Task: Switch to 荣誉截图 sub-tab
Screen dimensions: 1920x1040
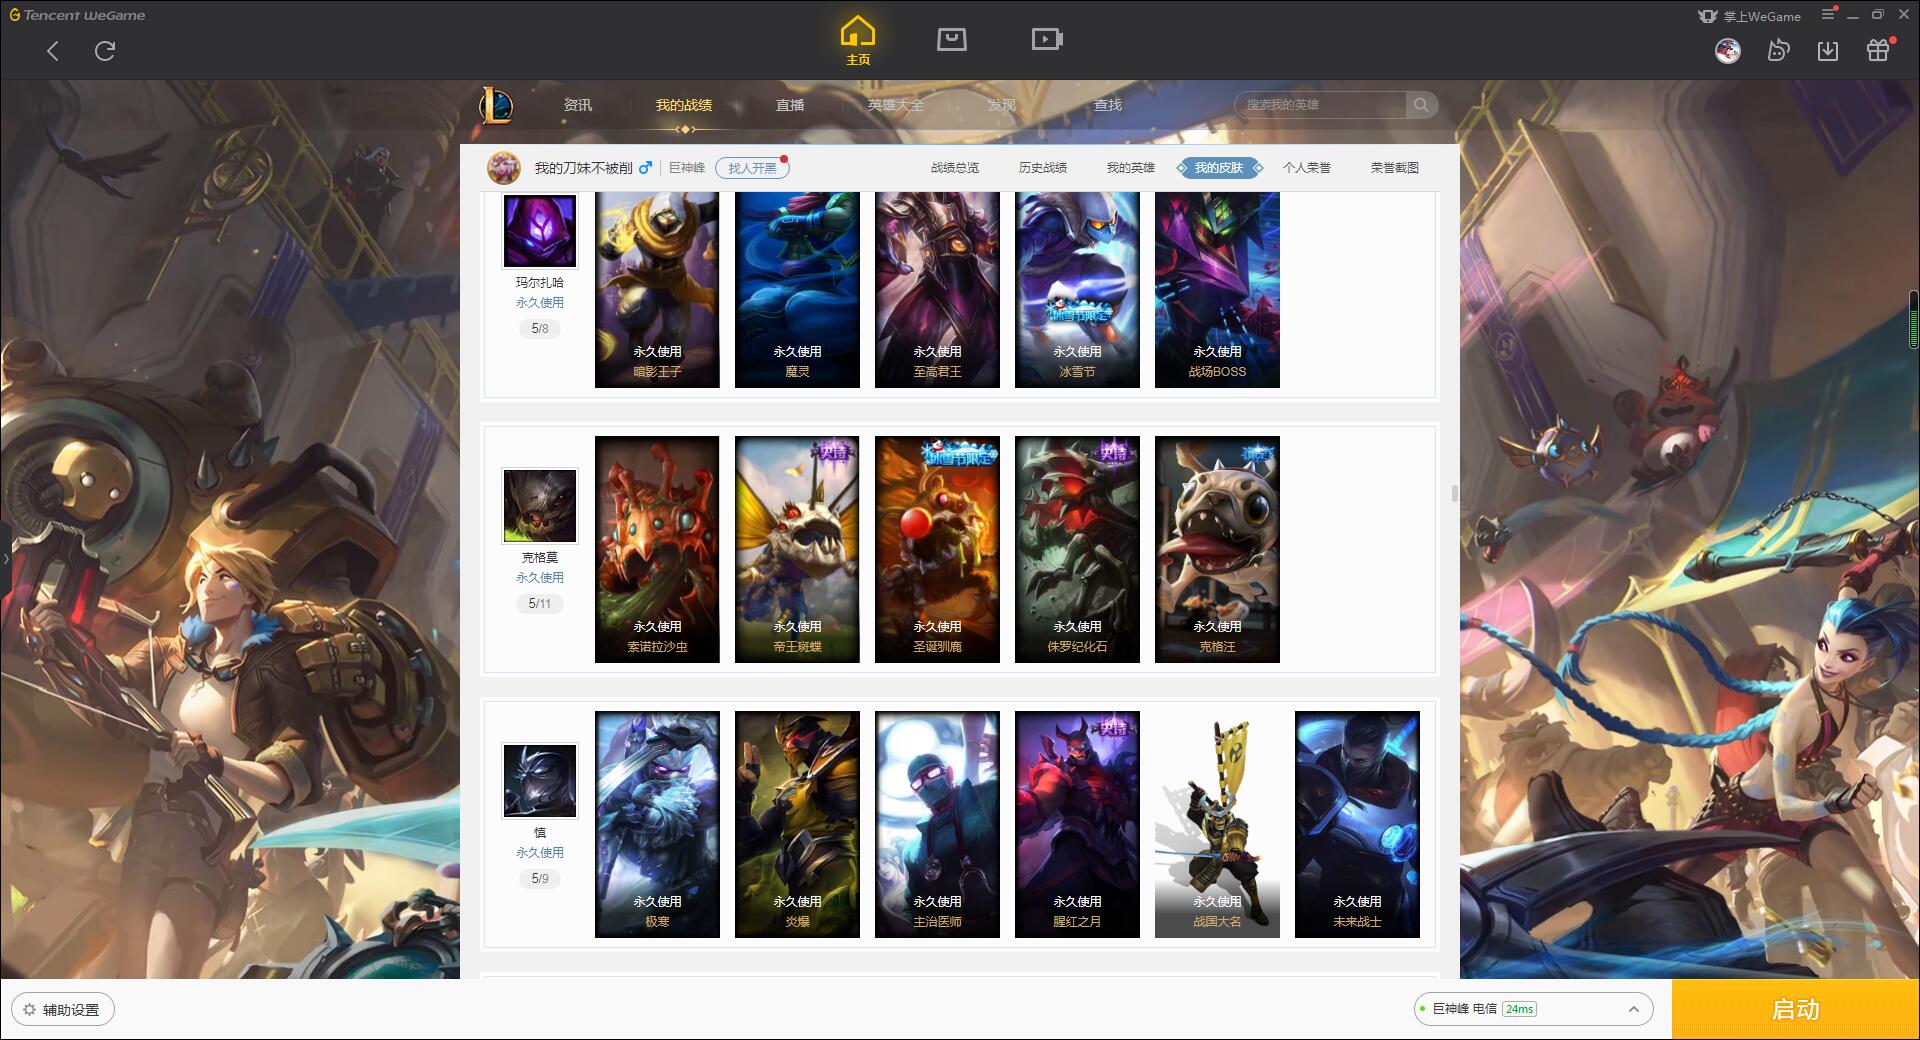Action: click(1395, 168)
